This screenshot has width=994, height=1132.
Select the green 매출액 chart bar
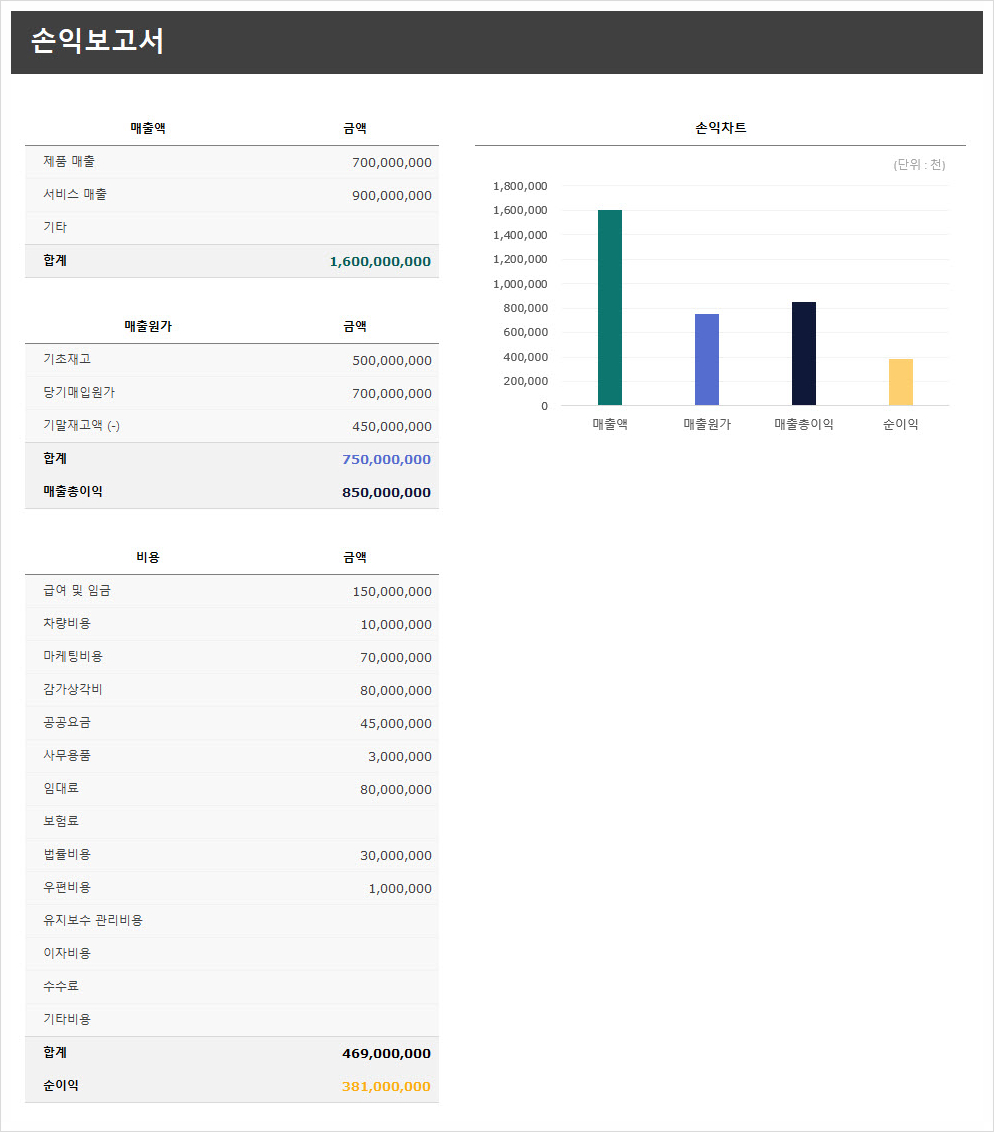point(610,308)
